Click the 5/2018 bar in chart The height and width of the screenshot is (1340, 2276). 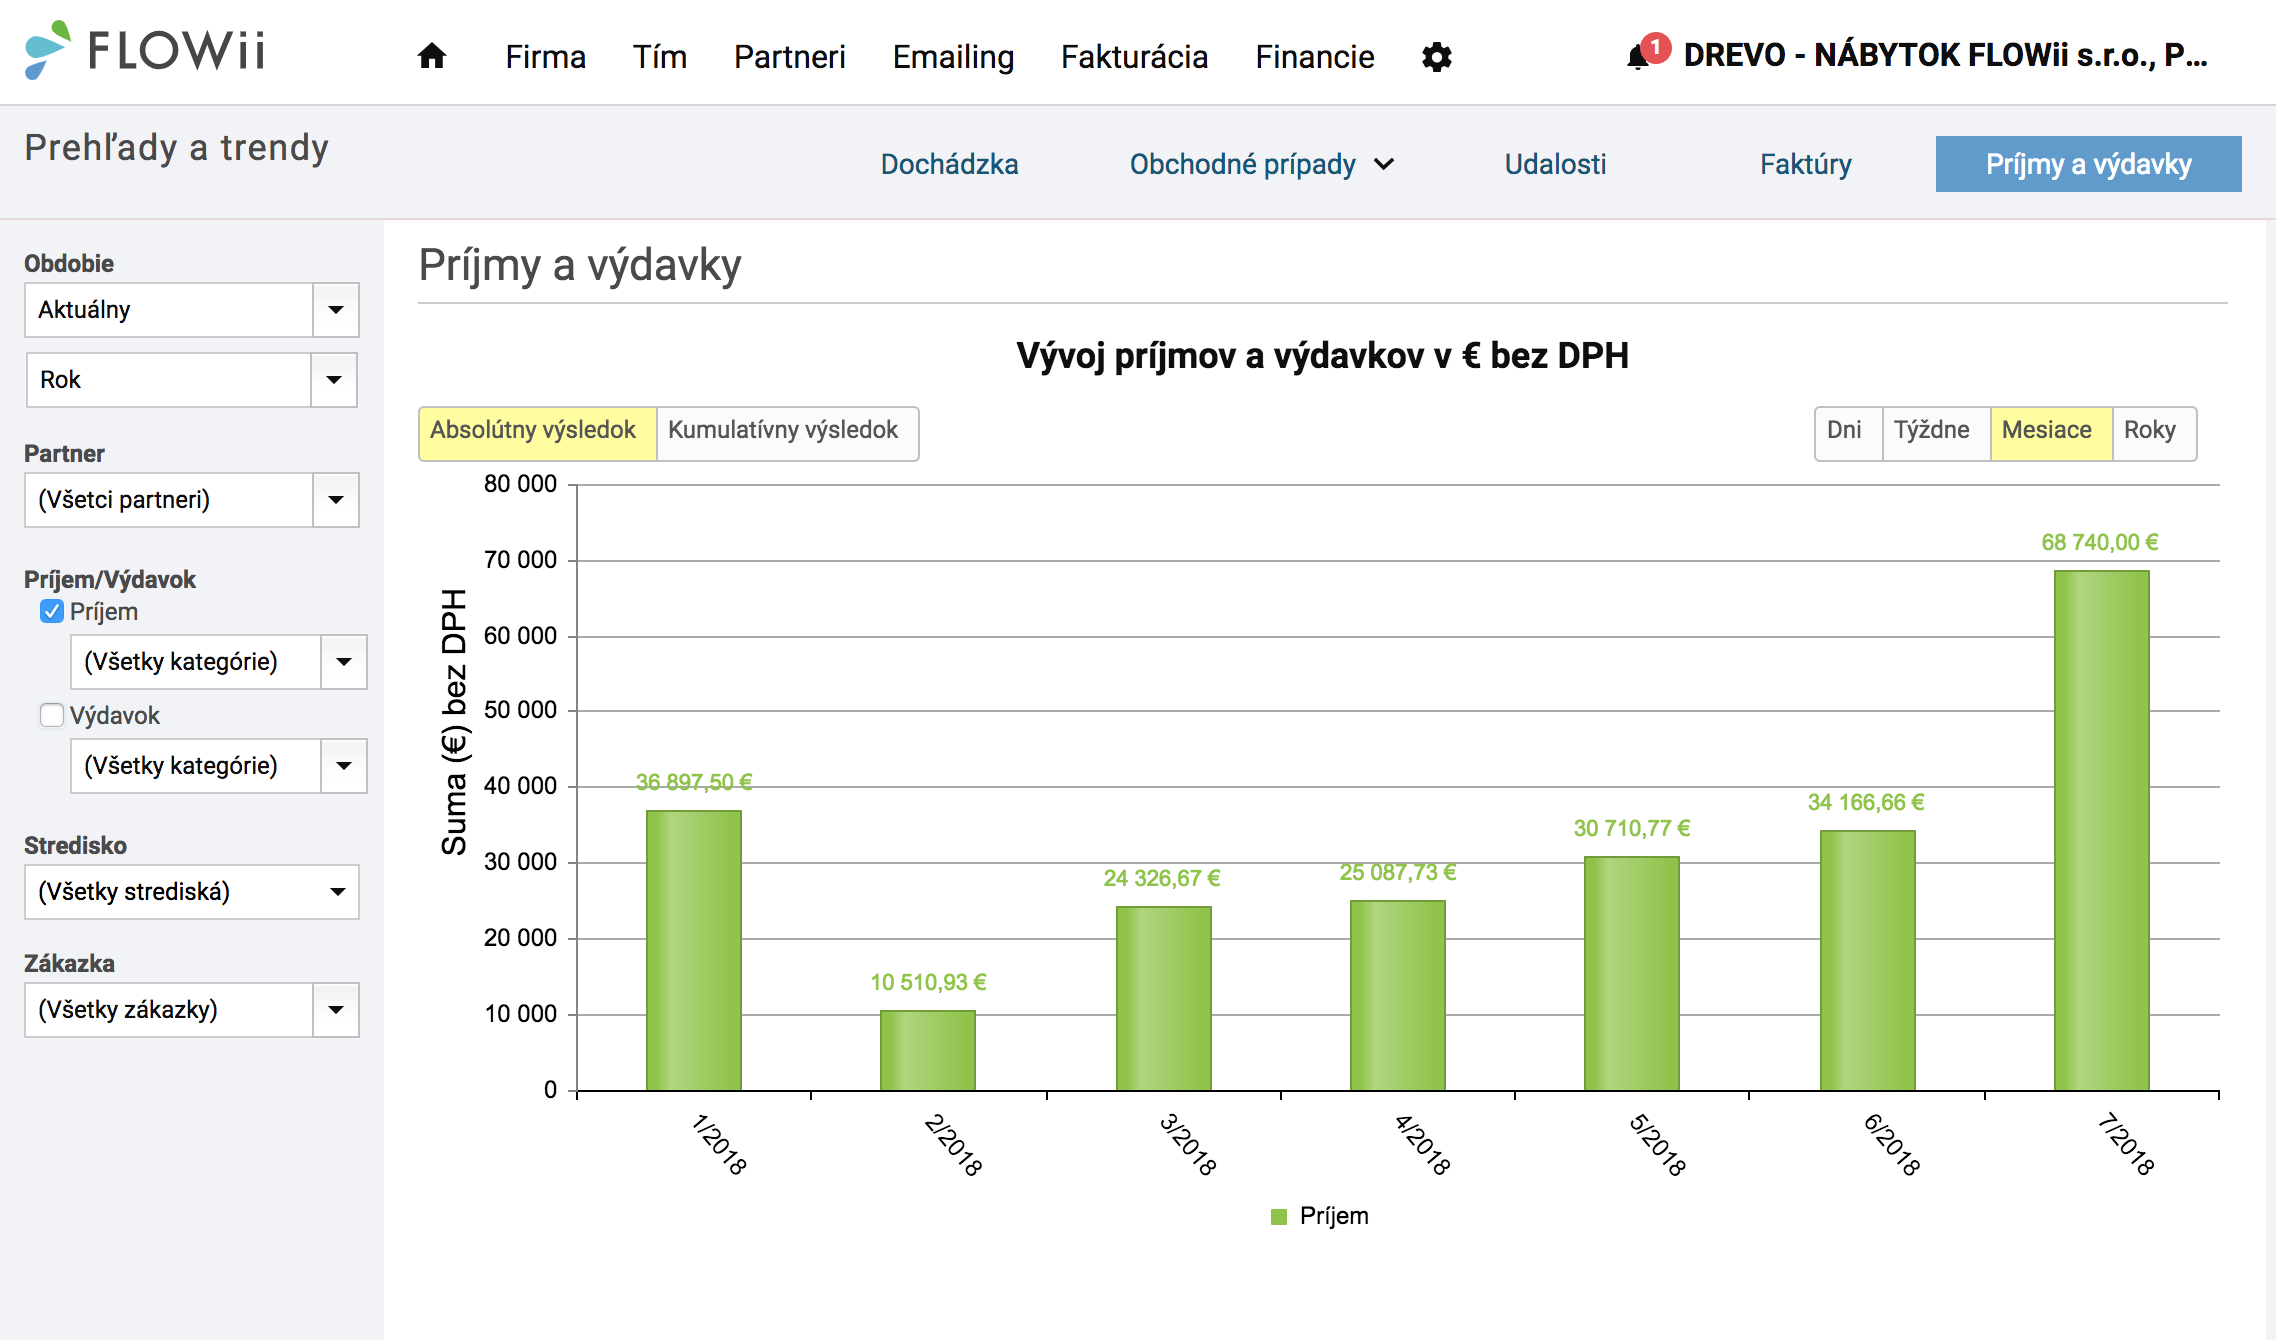coord(1632,973)
